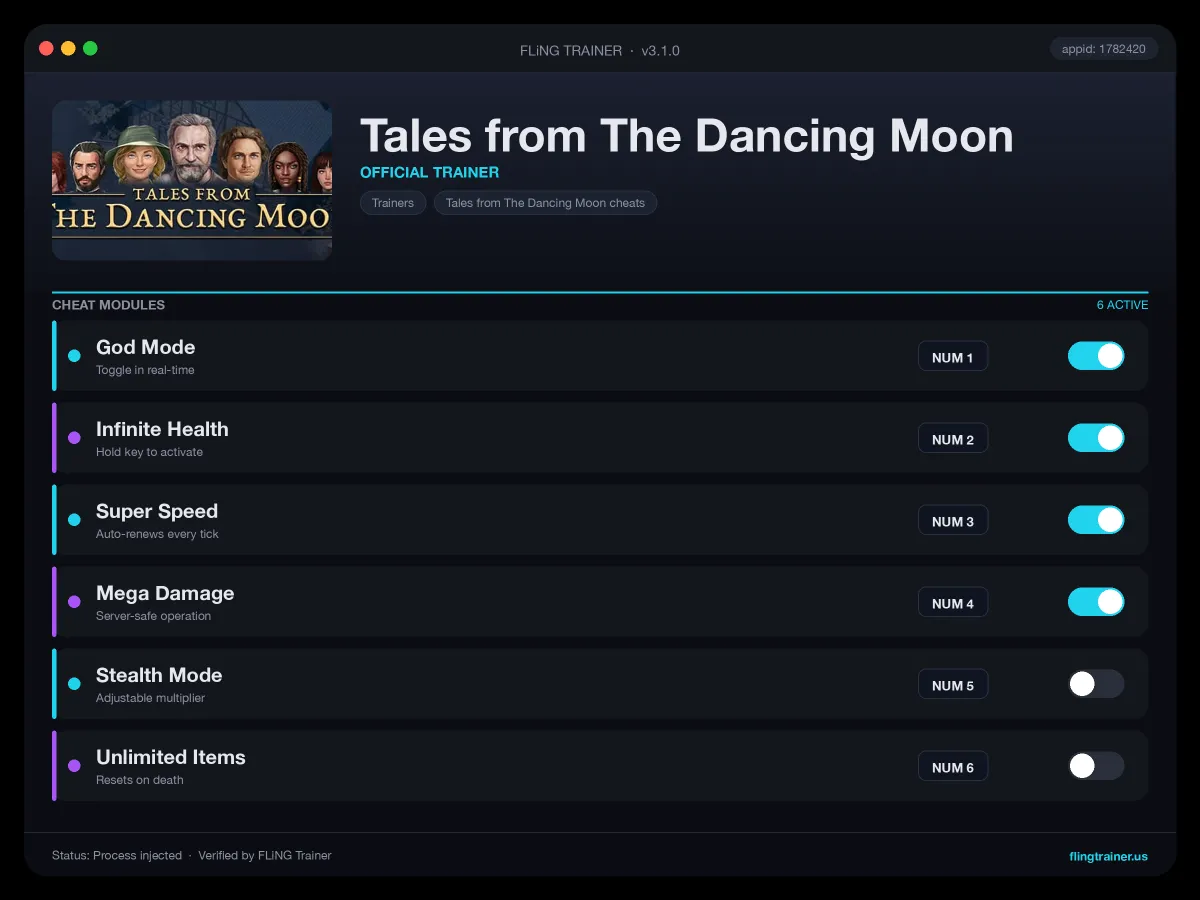Click 'Verified by FLiNG Trainer' text

pyautogui.click(x=265, y=856)
